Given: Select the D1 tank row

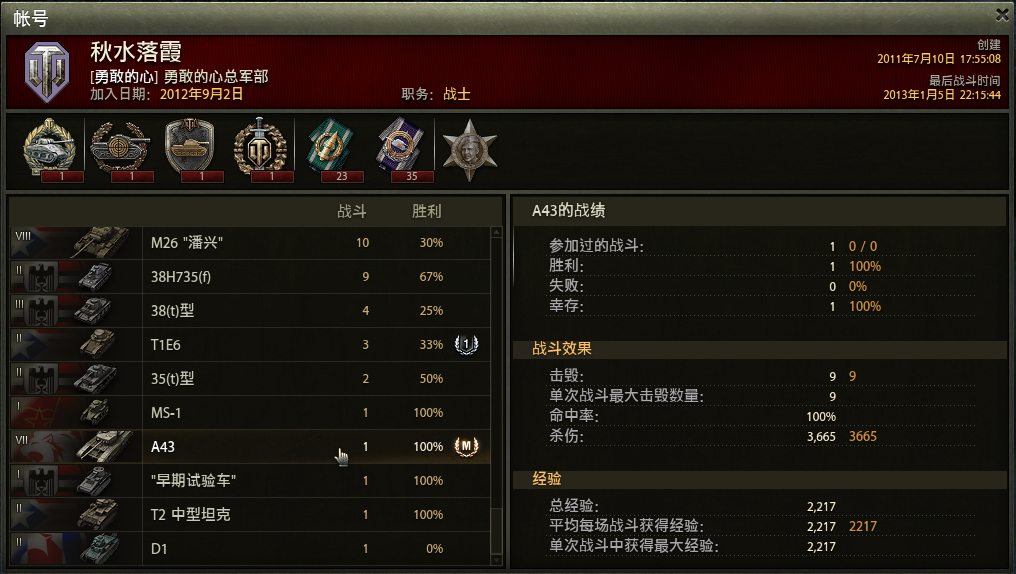Looking at the screenshot, I should point(250,549).
